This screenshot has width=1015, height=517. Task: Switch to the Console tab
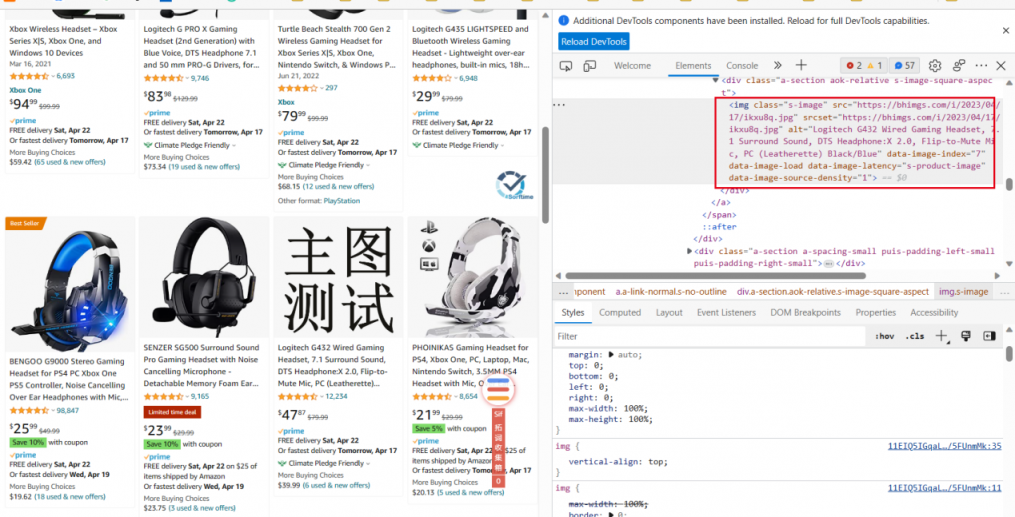click(x=742, y=65)
